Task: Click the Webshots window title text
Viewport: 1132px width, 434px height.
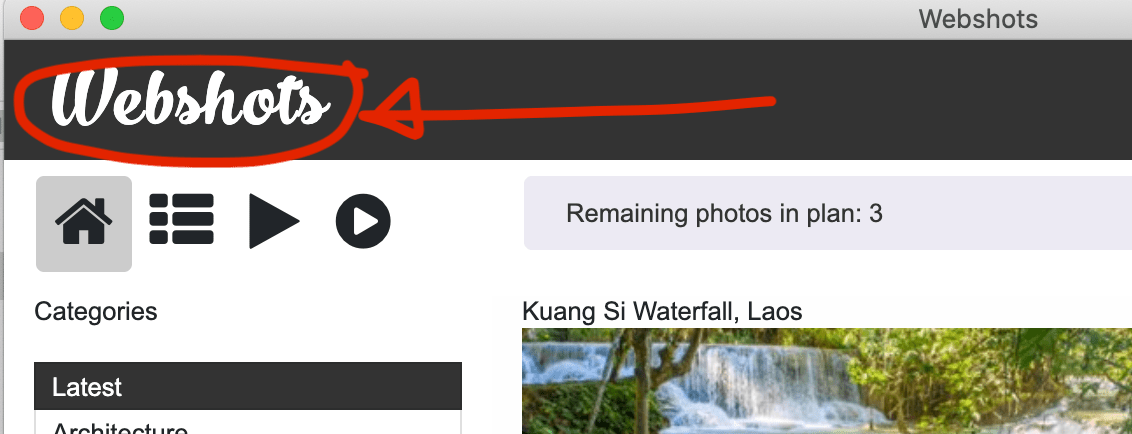Action: click(x=978, y=19)
